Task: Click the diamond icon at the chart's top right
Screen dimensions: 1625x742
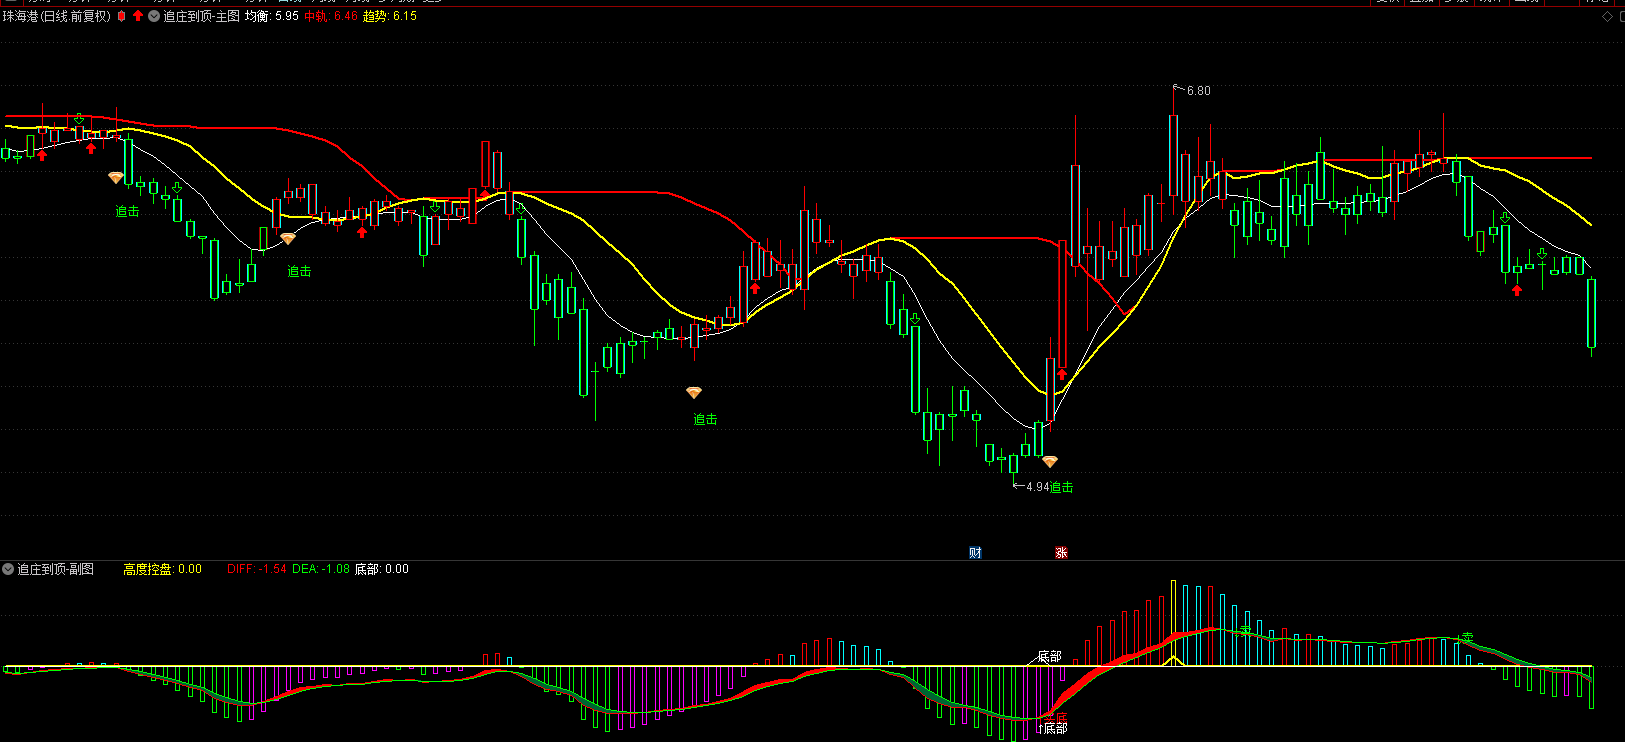Action: point(1607,16)
